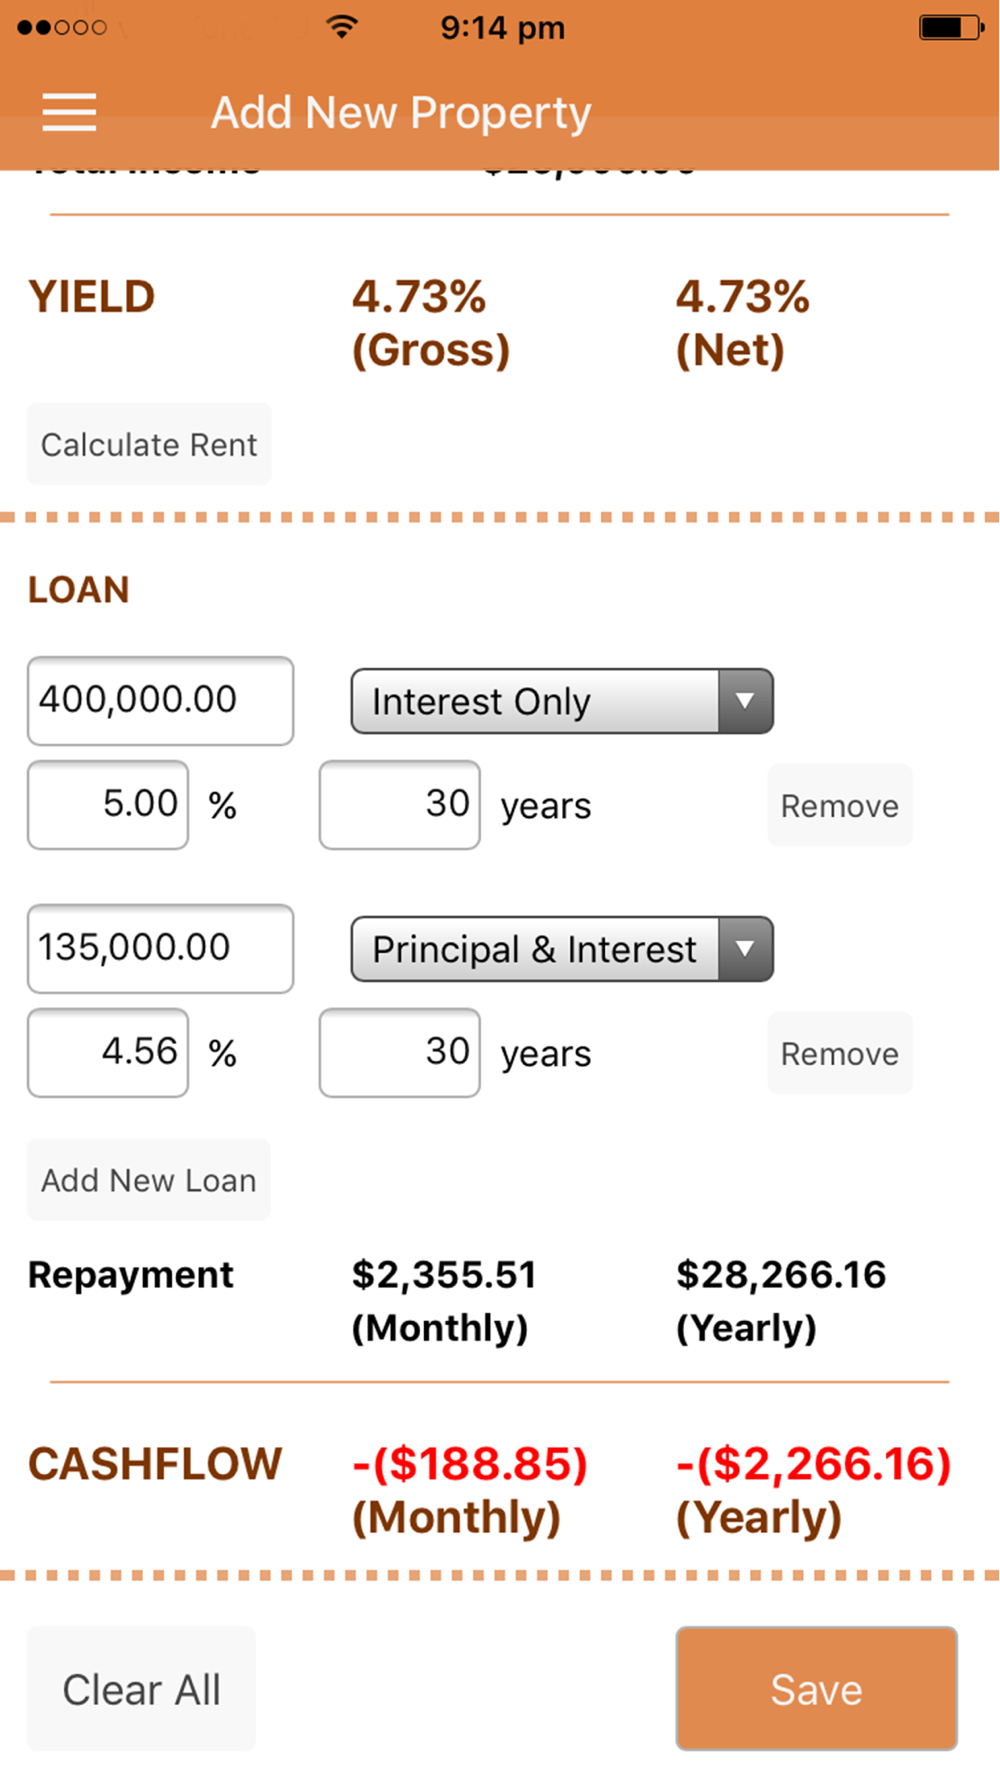Open the Interest Only loan type dropdown
This screenshot has height=1778, width=1000.
click(x=561, y=701)
